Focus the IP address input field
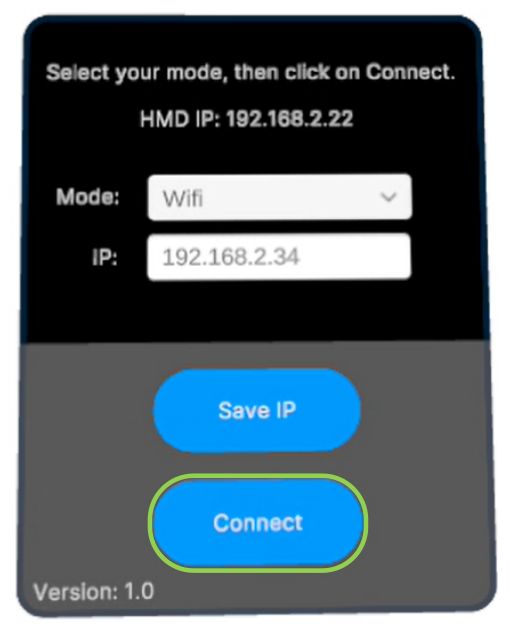Image resolution: width=509 pixels, height=630 pixels. point(279,256)
